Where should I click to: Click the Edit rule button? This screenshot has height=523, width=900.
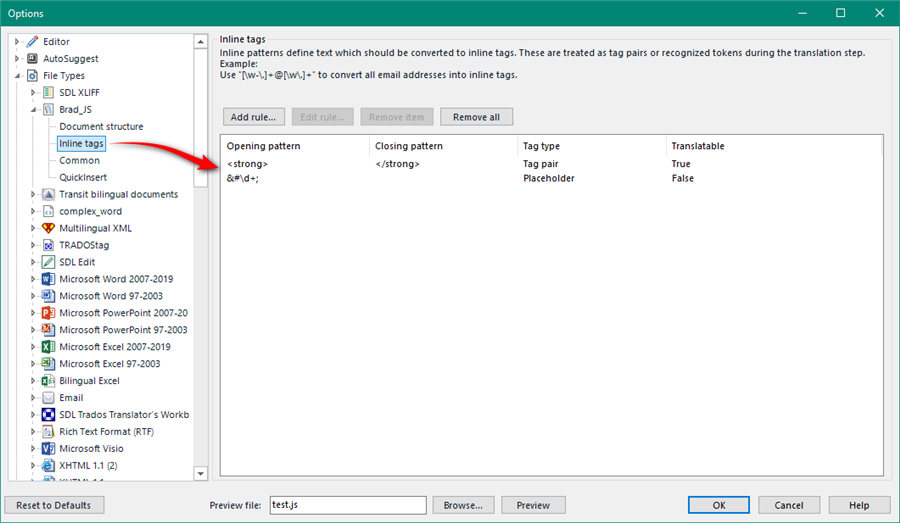(322, 117)
